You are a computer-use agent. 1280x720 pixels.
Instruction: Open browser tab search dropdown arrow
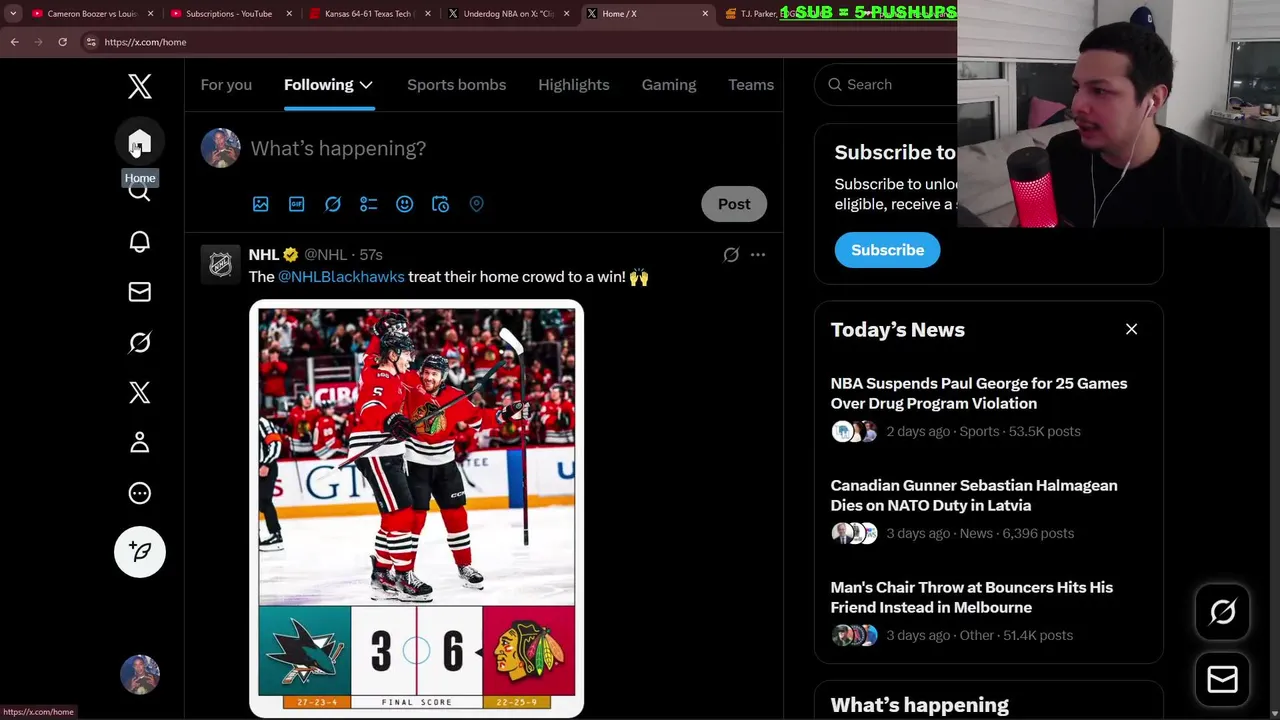pyautogui.click(x=12, y=14)
